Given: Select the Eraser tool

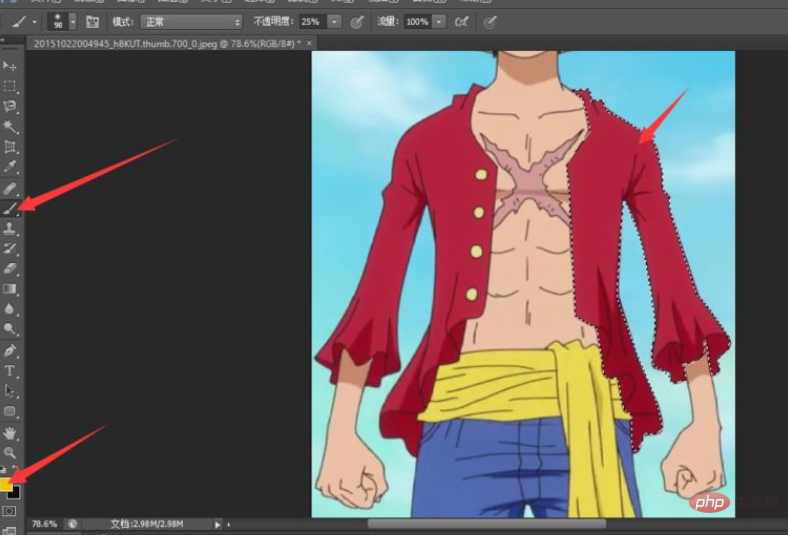Looking at the screenshot, I should [9, 269].
